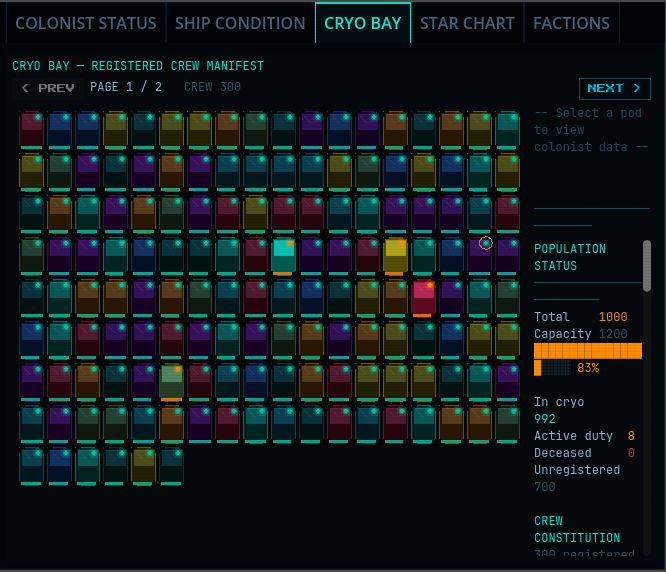Pick the first yellow pod in the second row

[x=31, y=172]
